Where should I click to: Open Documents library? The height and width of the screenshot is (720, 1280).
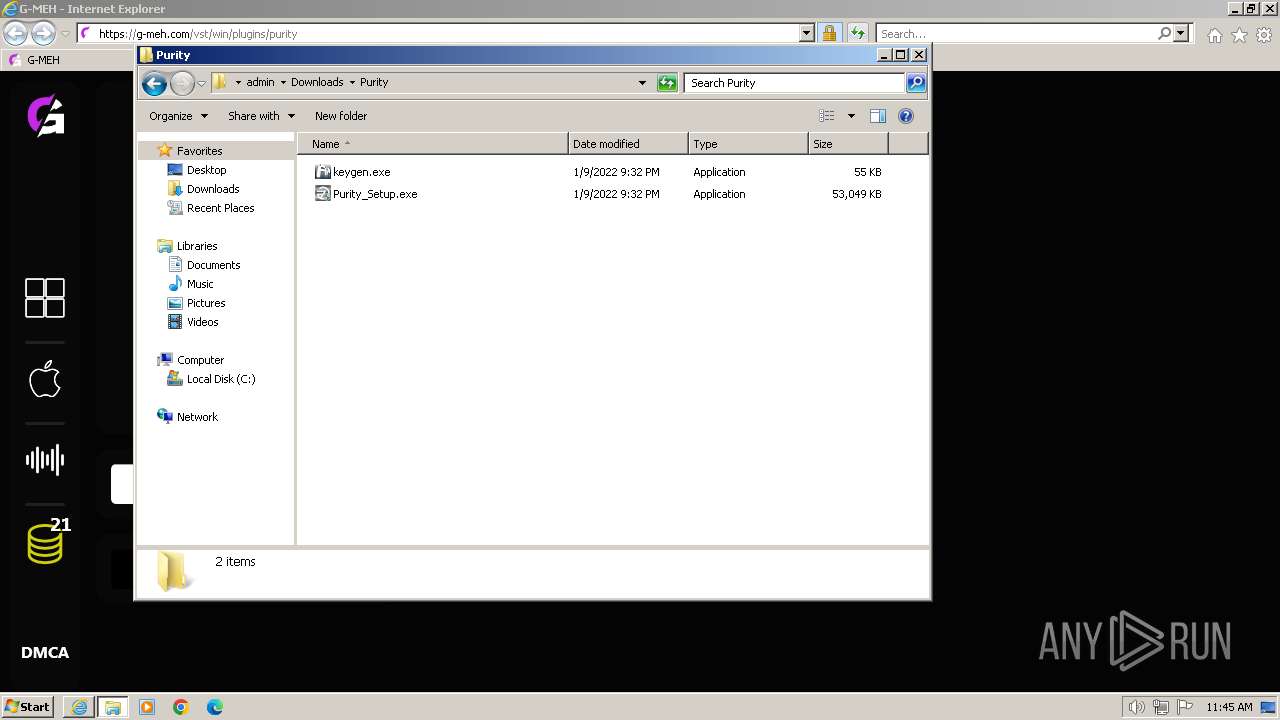[213, 265]
